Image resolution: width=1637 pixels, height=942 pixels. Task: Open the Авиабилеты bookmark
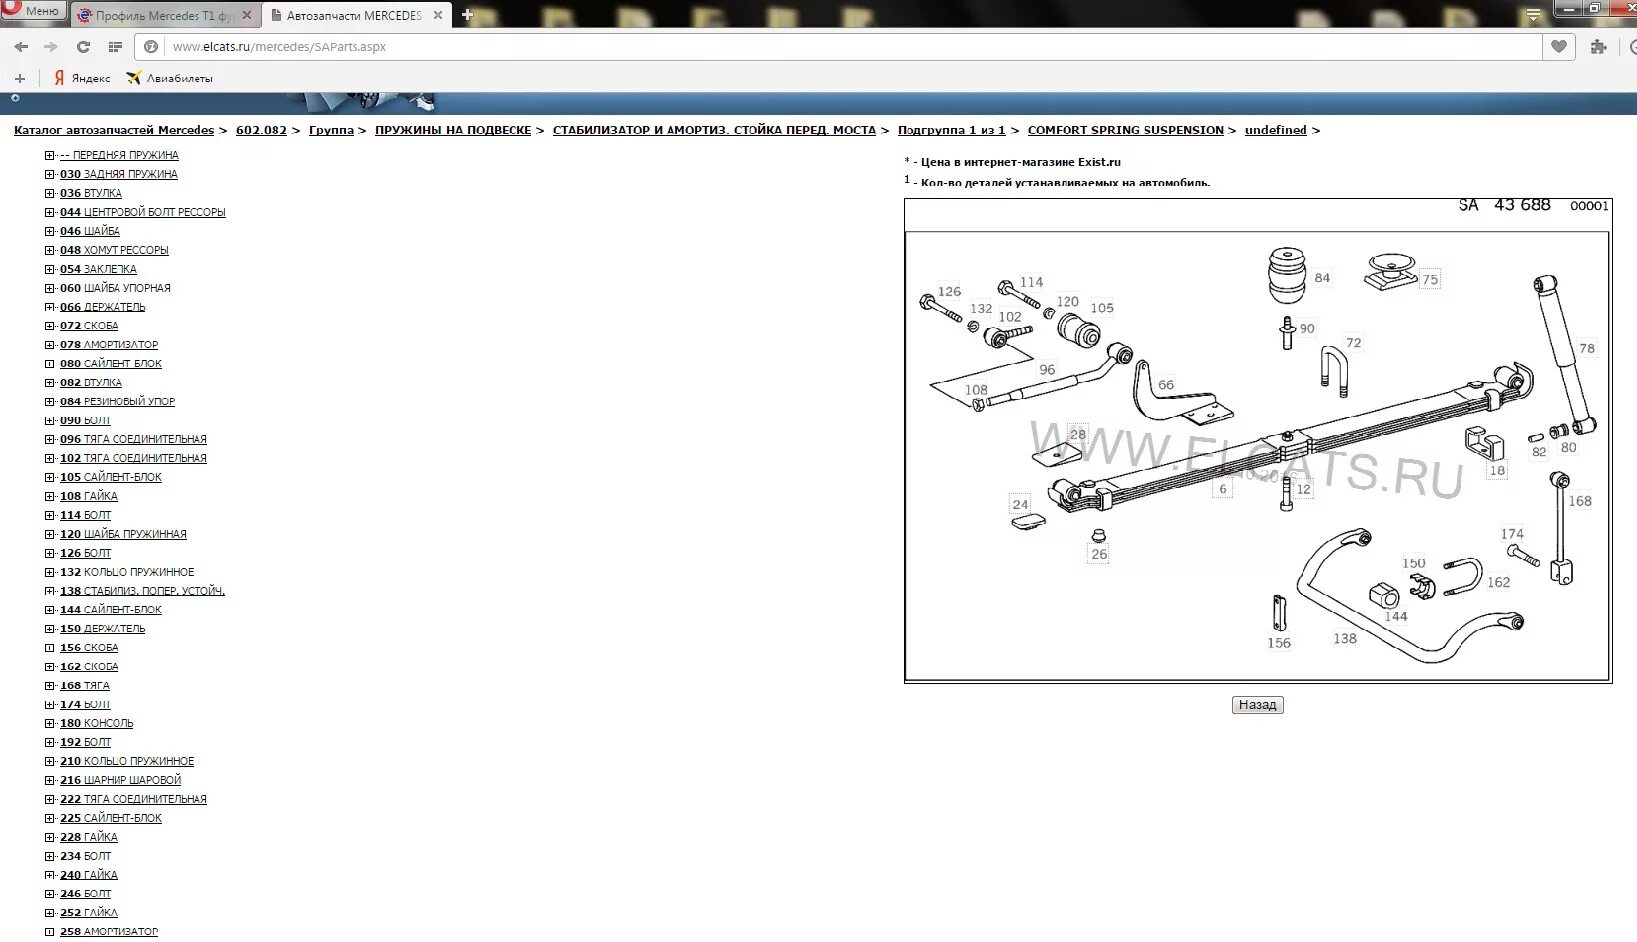(169, 78)
